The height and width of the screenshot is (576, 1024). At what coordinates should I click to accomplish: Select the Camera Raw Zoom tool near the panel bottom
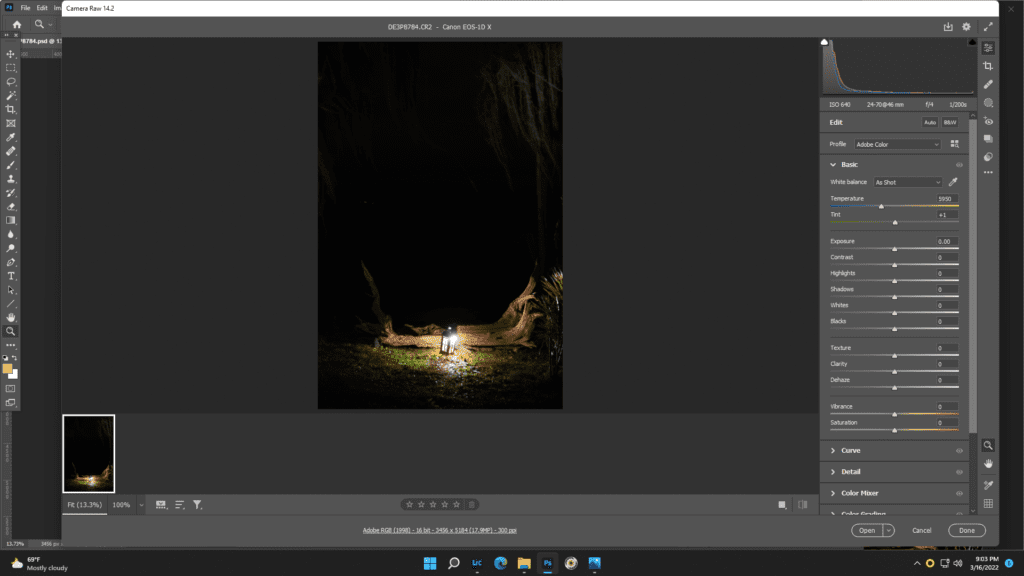988,445
